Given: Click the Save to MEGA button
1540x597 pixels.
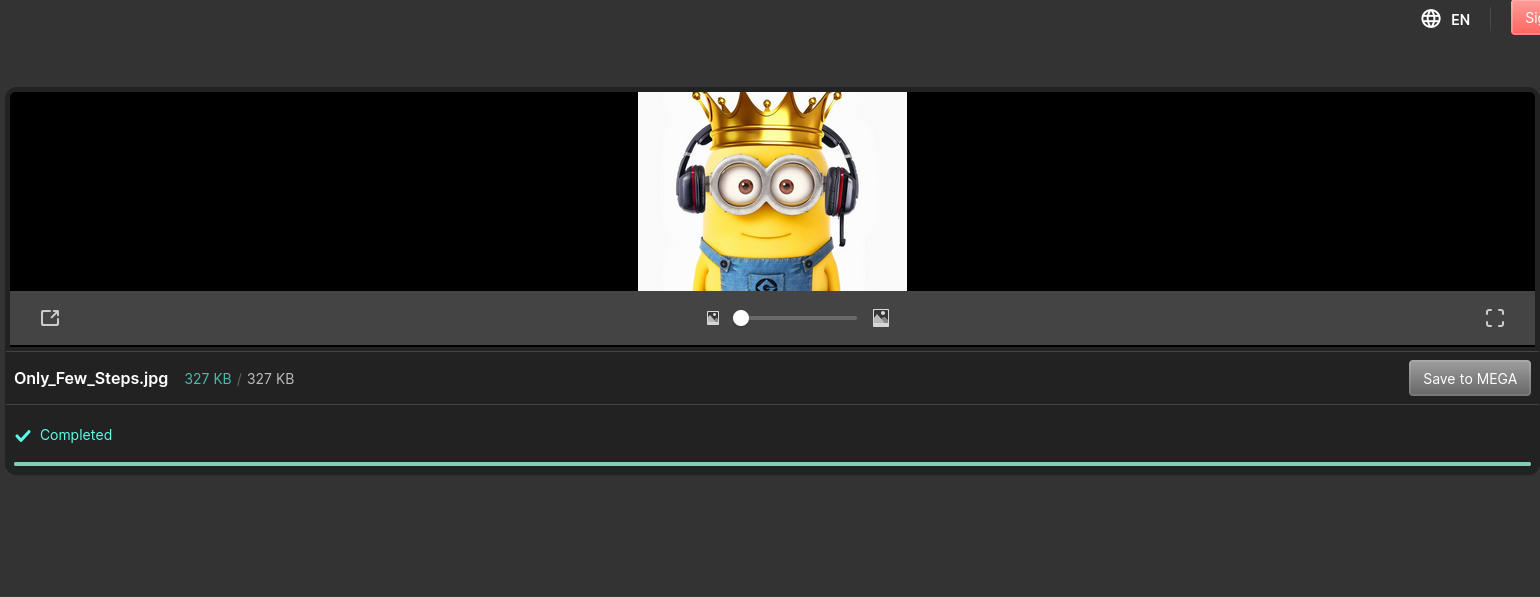Looking at the screenshot, I should [x=1470, y=378].
